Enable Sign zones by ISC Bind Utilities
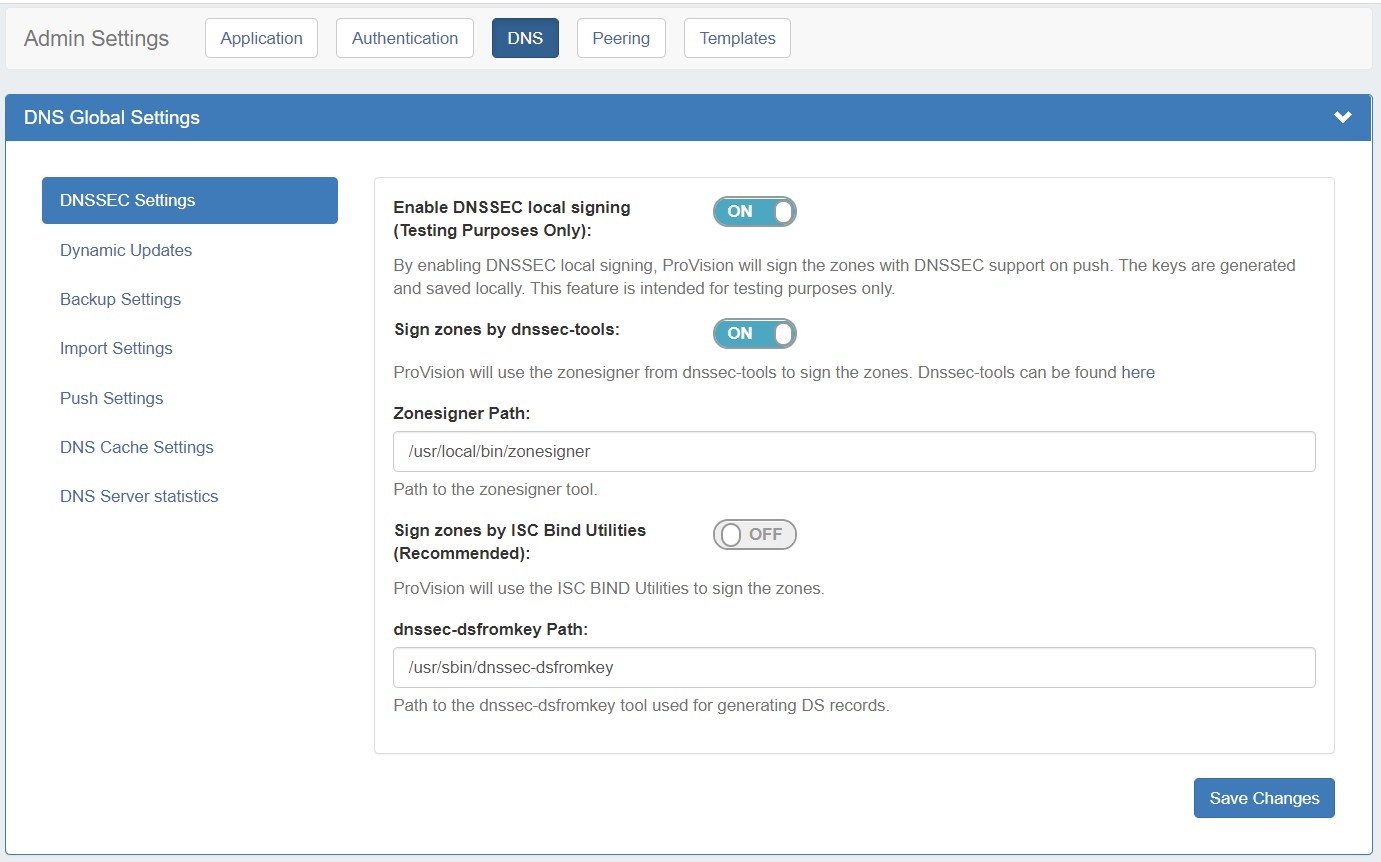The image size is (1381, 862). [x=754, y=535]
